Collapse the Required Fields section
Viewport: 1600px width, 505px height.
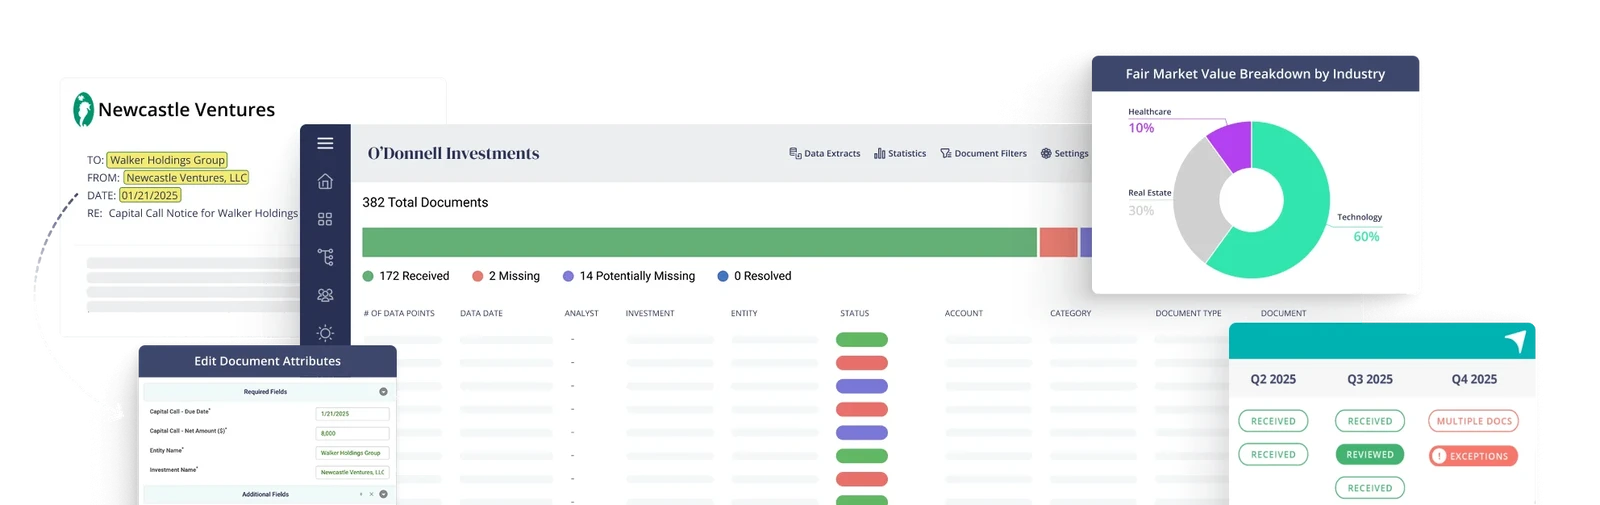(x=383, y=391)
